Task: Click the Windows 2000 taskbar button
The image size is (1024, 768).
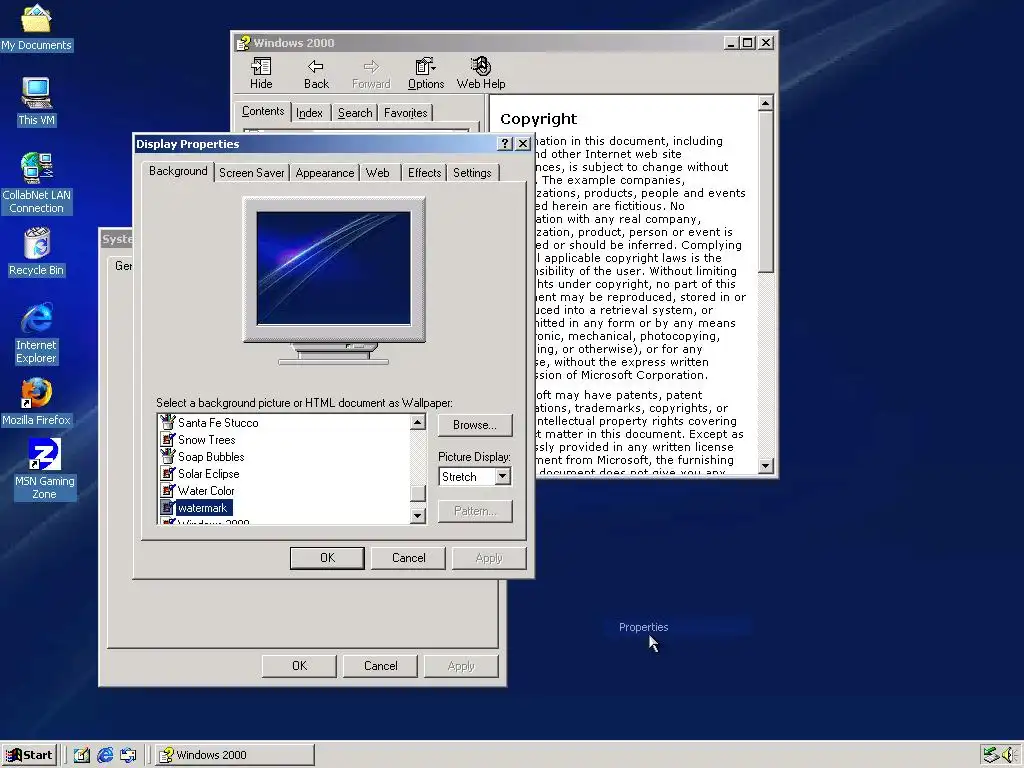Action: point(236,755)
